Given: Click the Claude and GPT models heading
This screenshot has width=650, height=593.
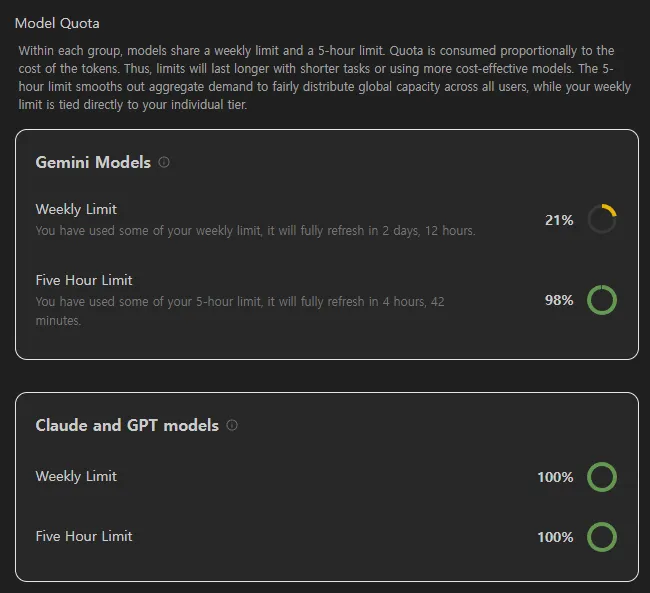Looking at the screenshot, I should pyautogui.click(x=127, y=425).
